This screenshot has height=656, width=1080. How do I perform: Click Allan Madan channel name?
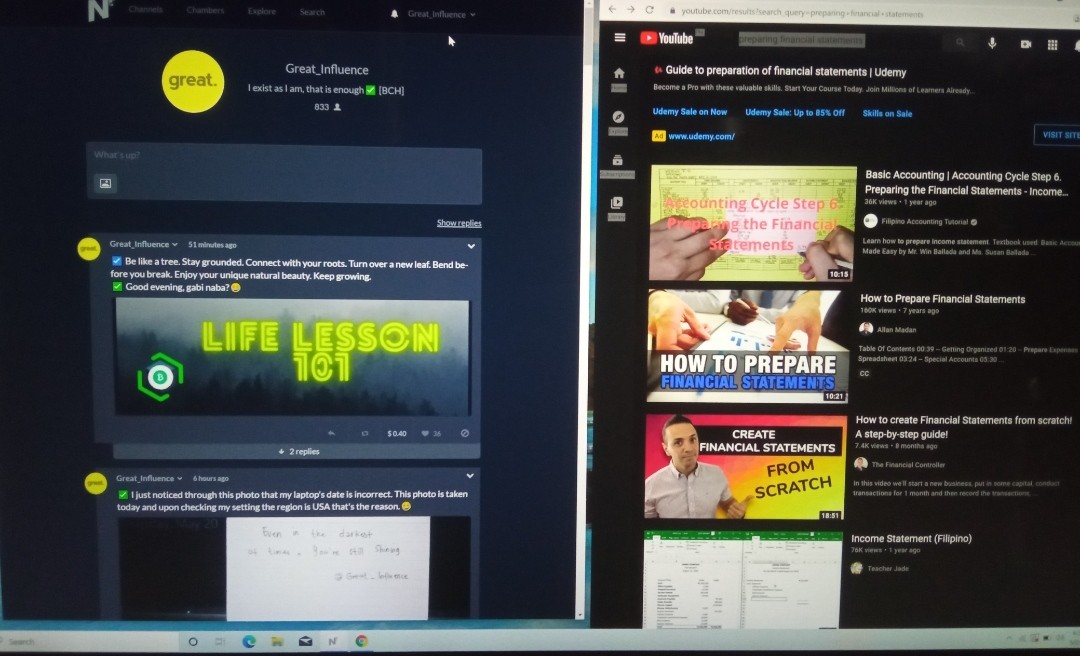click(x=896, y=329)
